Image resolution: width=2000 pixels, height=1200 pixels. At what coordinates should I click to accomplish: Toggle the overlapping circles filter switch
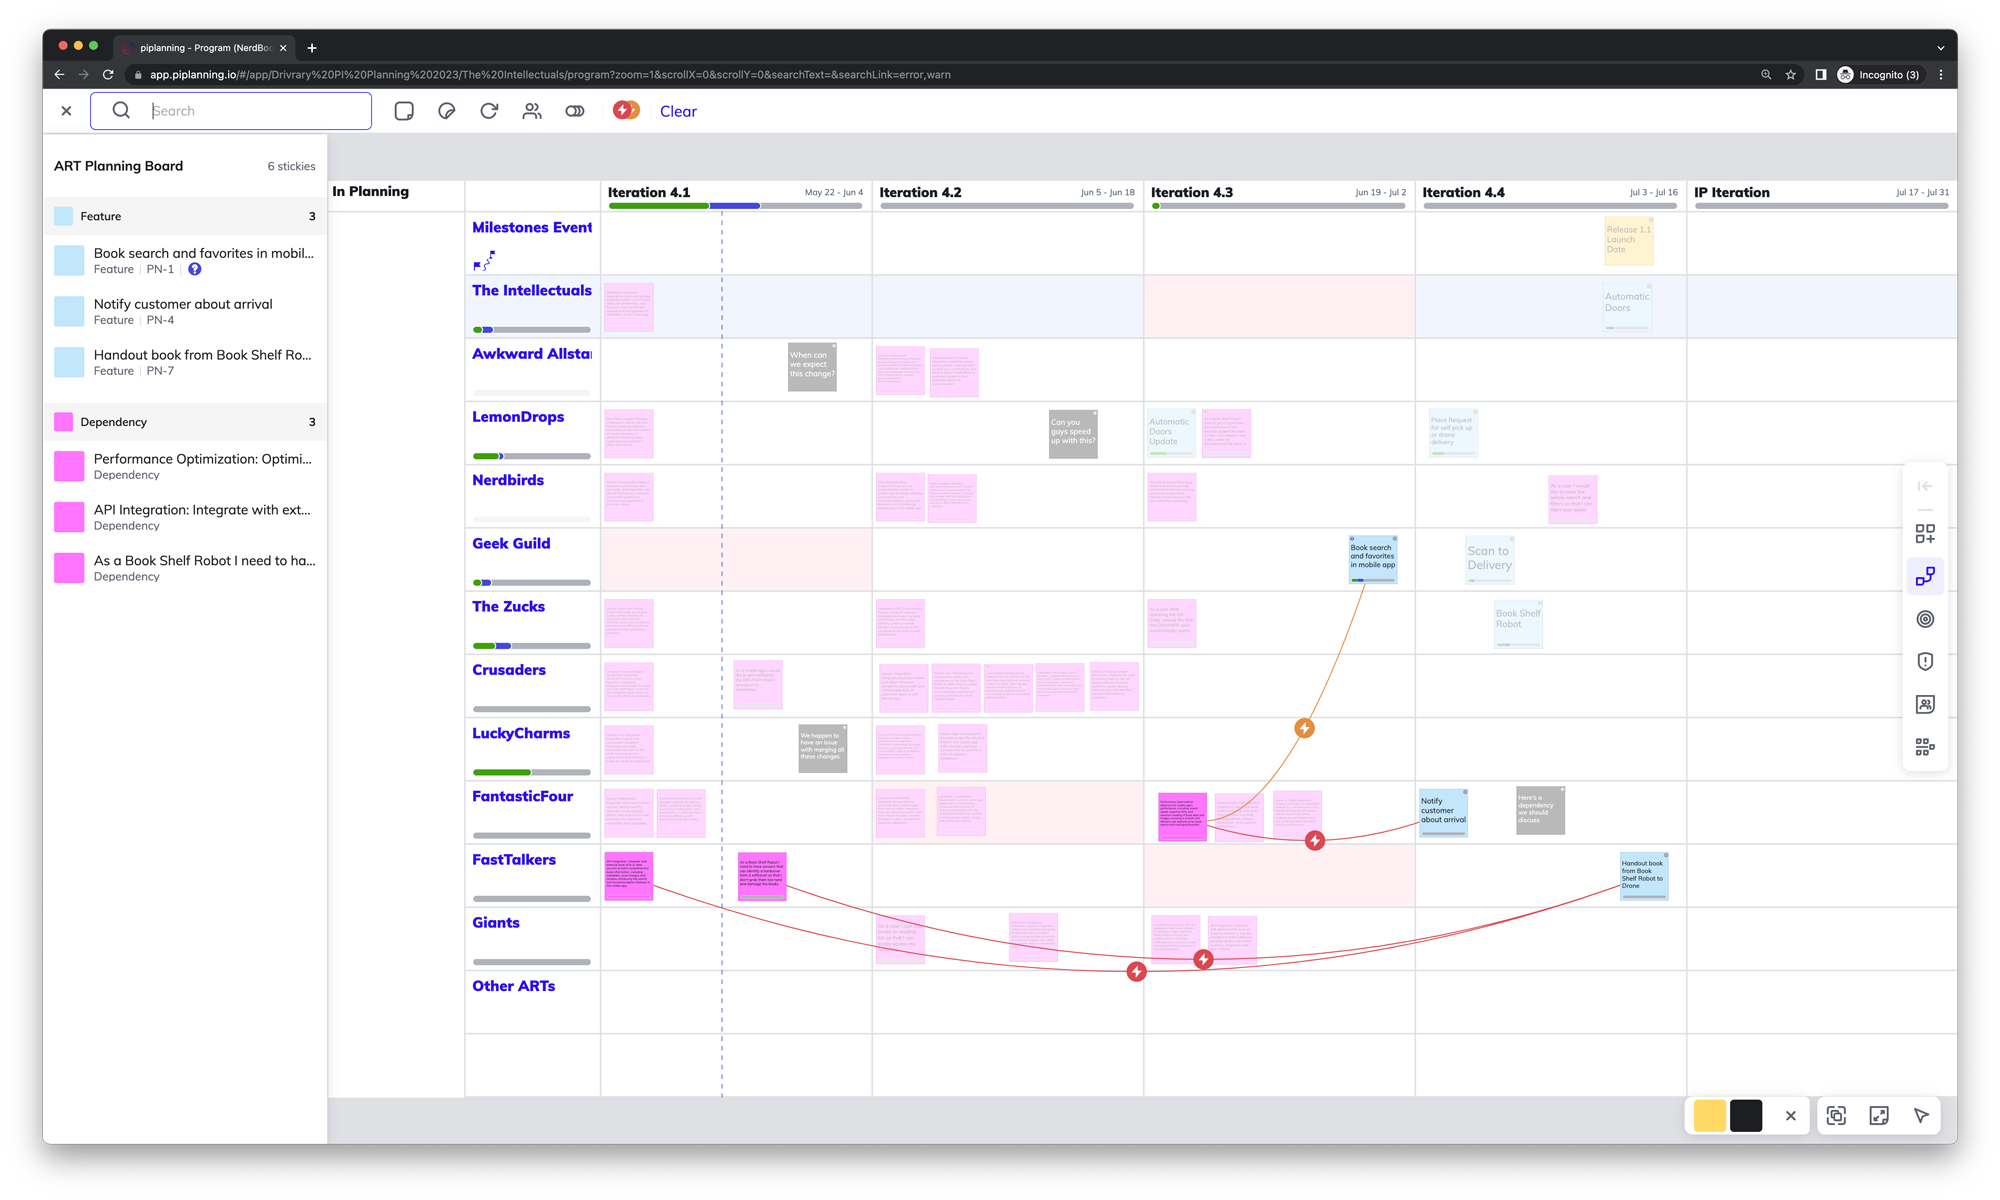tap(575, 111)
